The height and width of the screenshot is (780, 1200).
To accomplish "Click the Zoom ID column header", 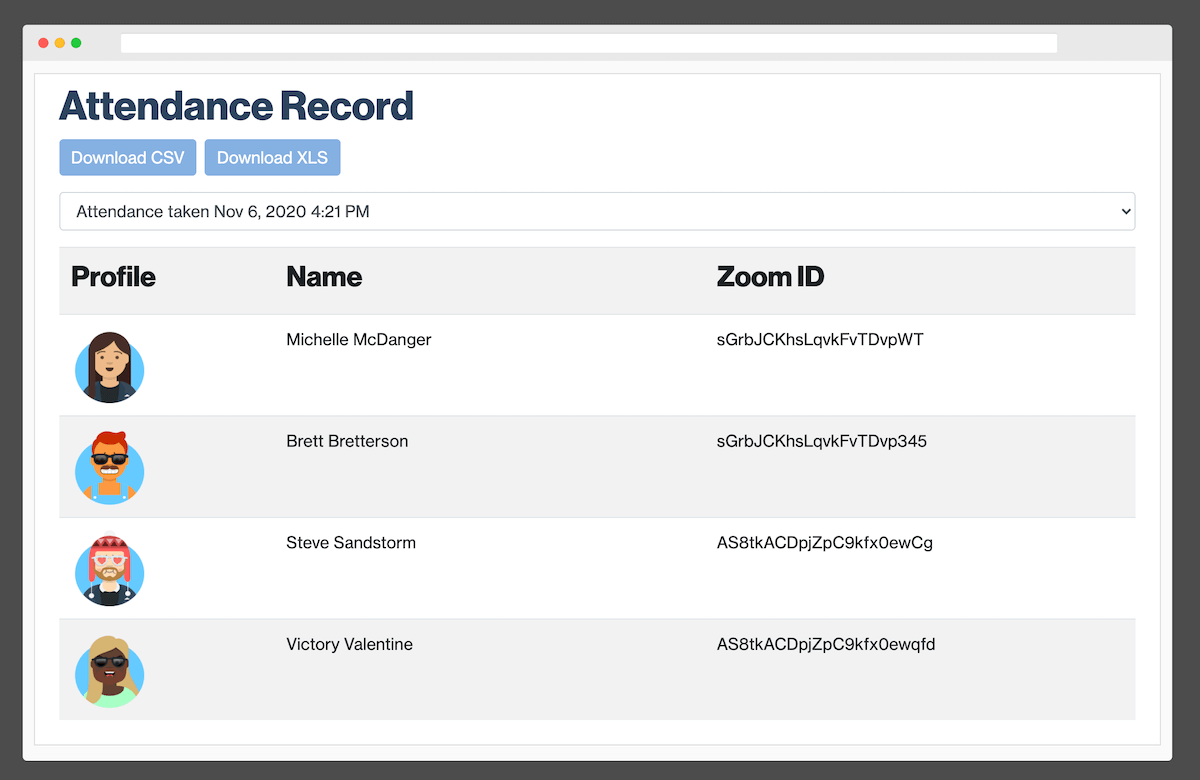I will tap(770, 276).
